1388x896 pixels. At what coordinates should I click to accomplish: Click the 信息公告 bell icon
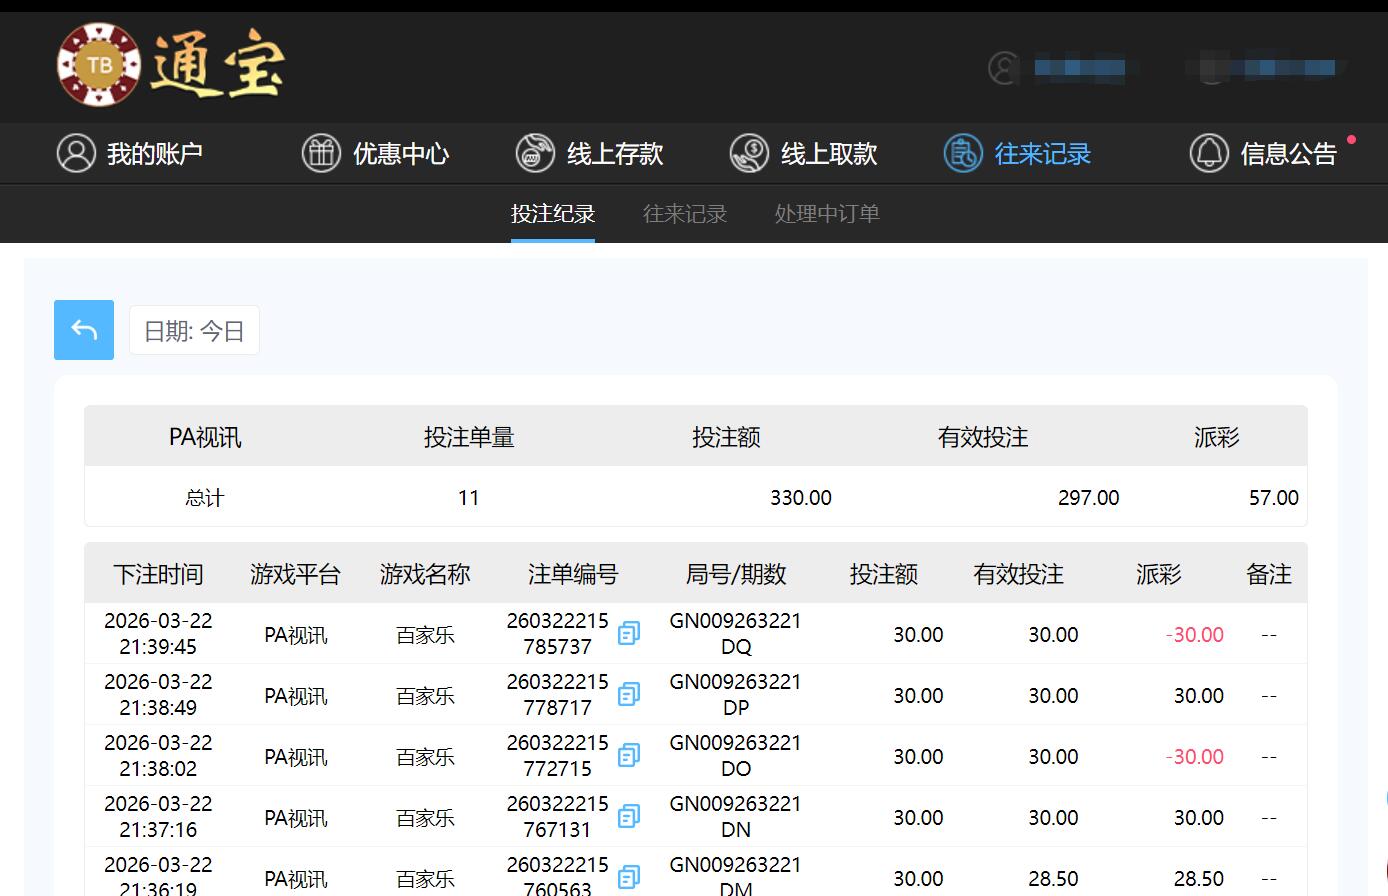(x=1209, y=153)
